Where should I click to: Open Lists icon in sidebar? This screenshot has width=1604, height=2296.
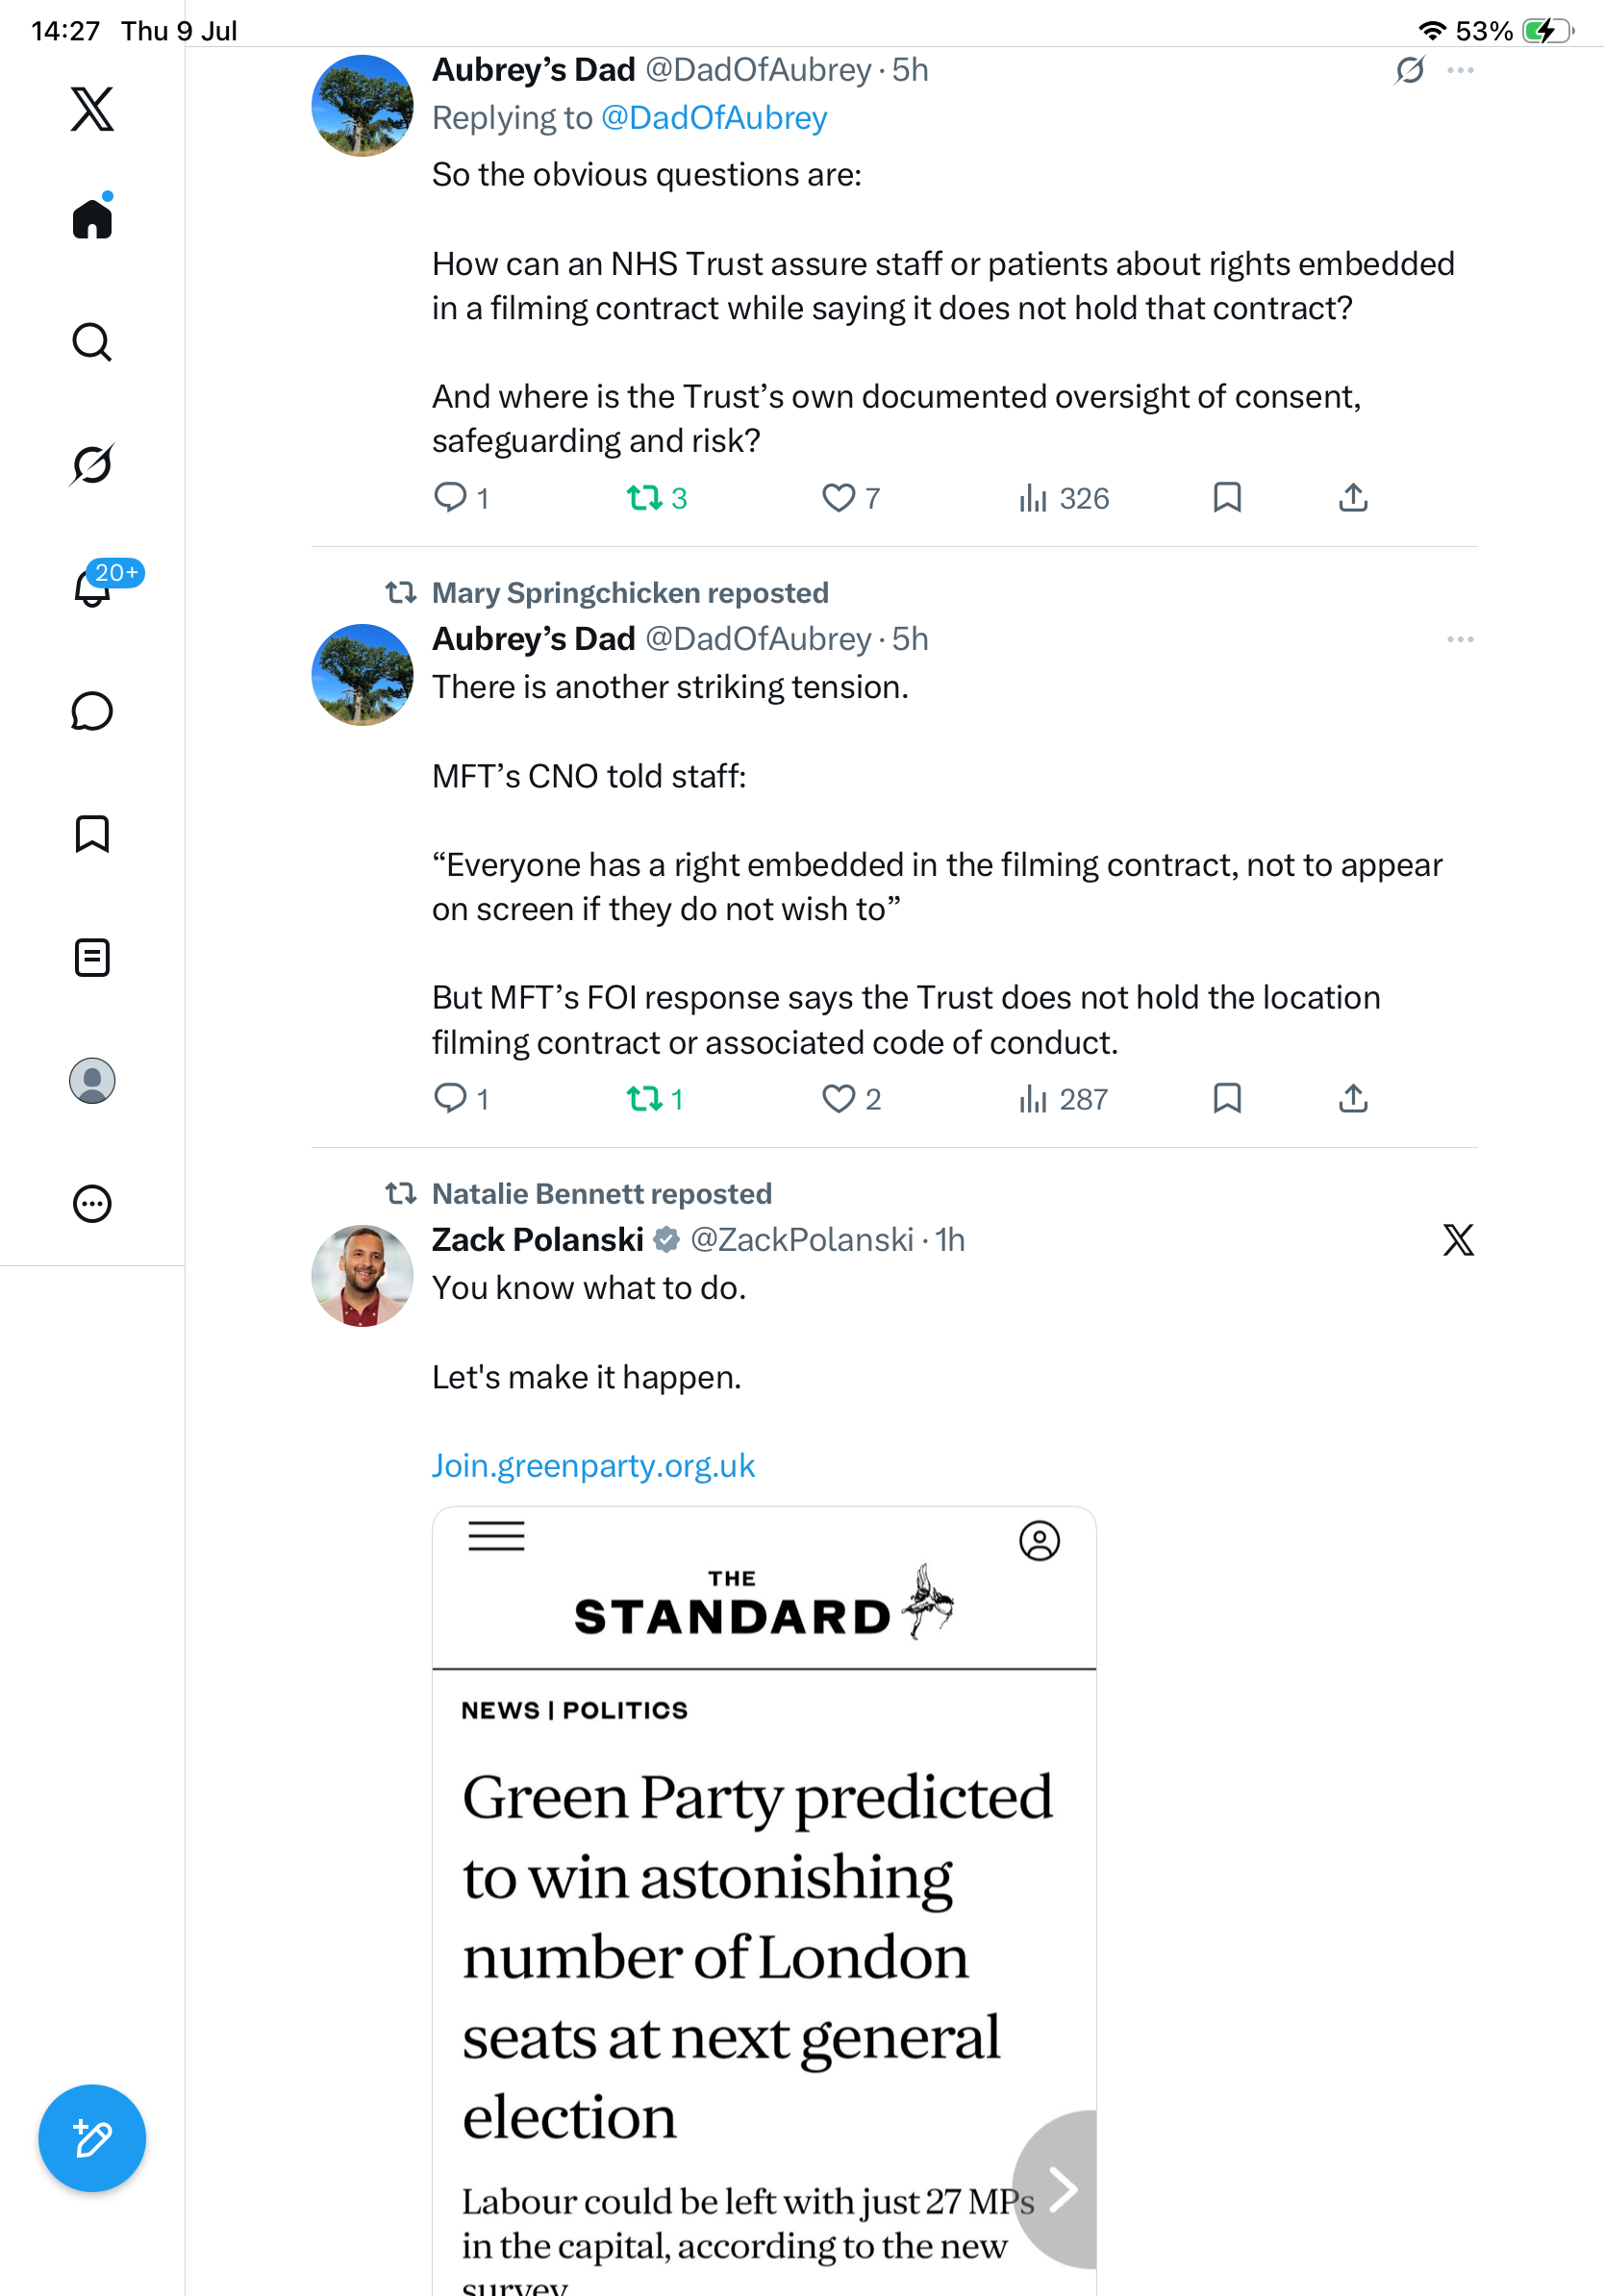click(92, 957)
